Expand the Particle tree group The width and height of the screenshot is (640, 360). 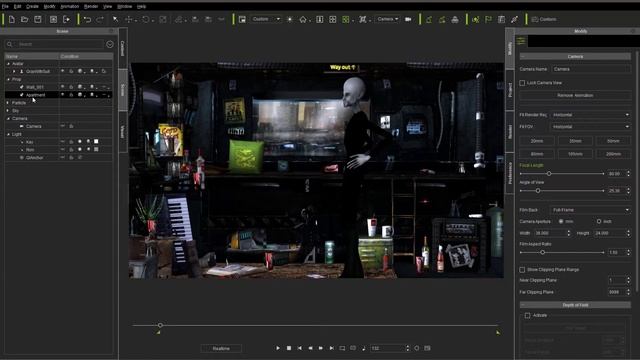(x=8, y=103)
